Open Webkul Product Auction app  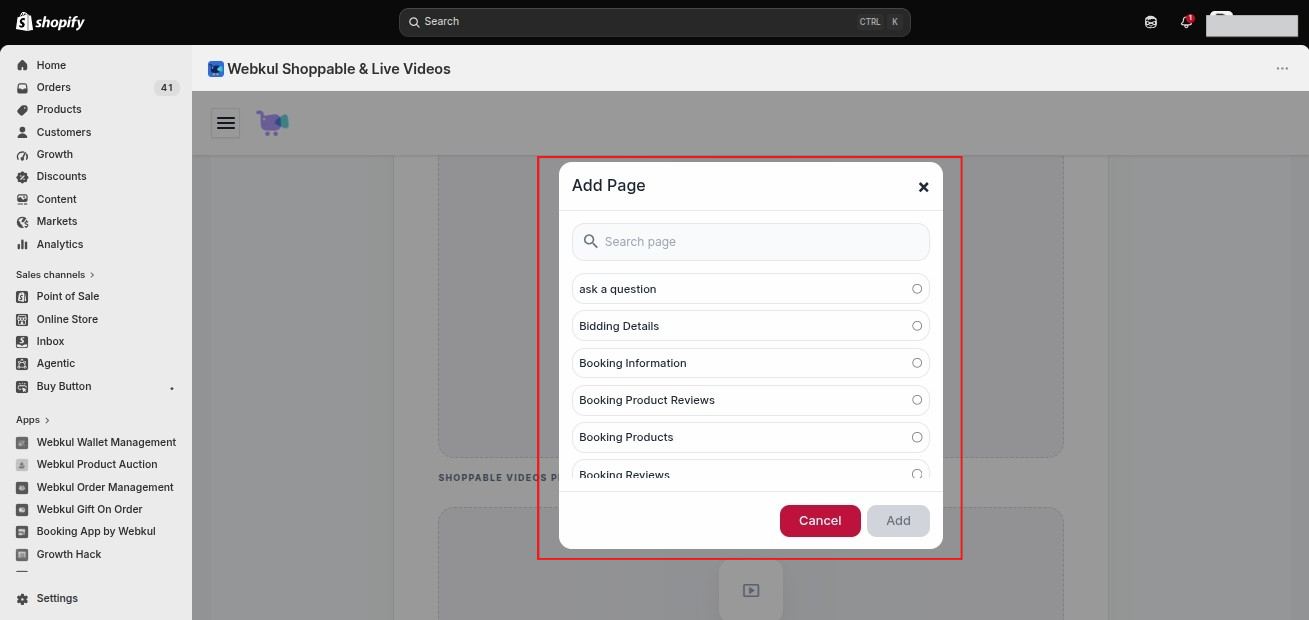tap(96, 465)
